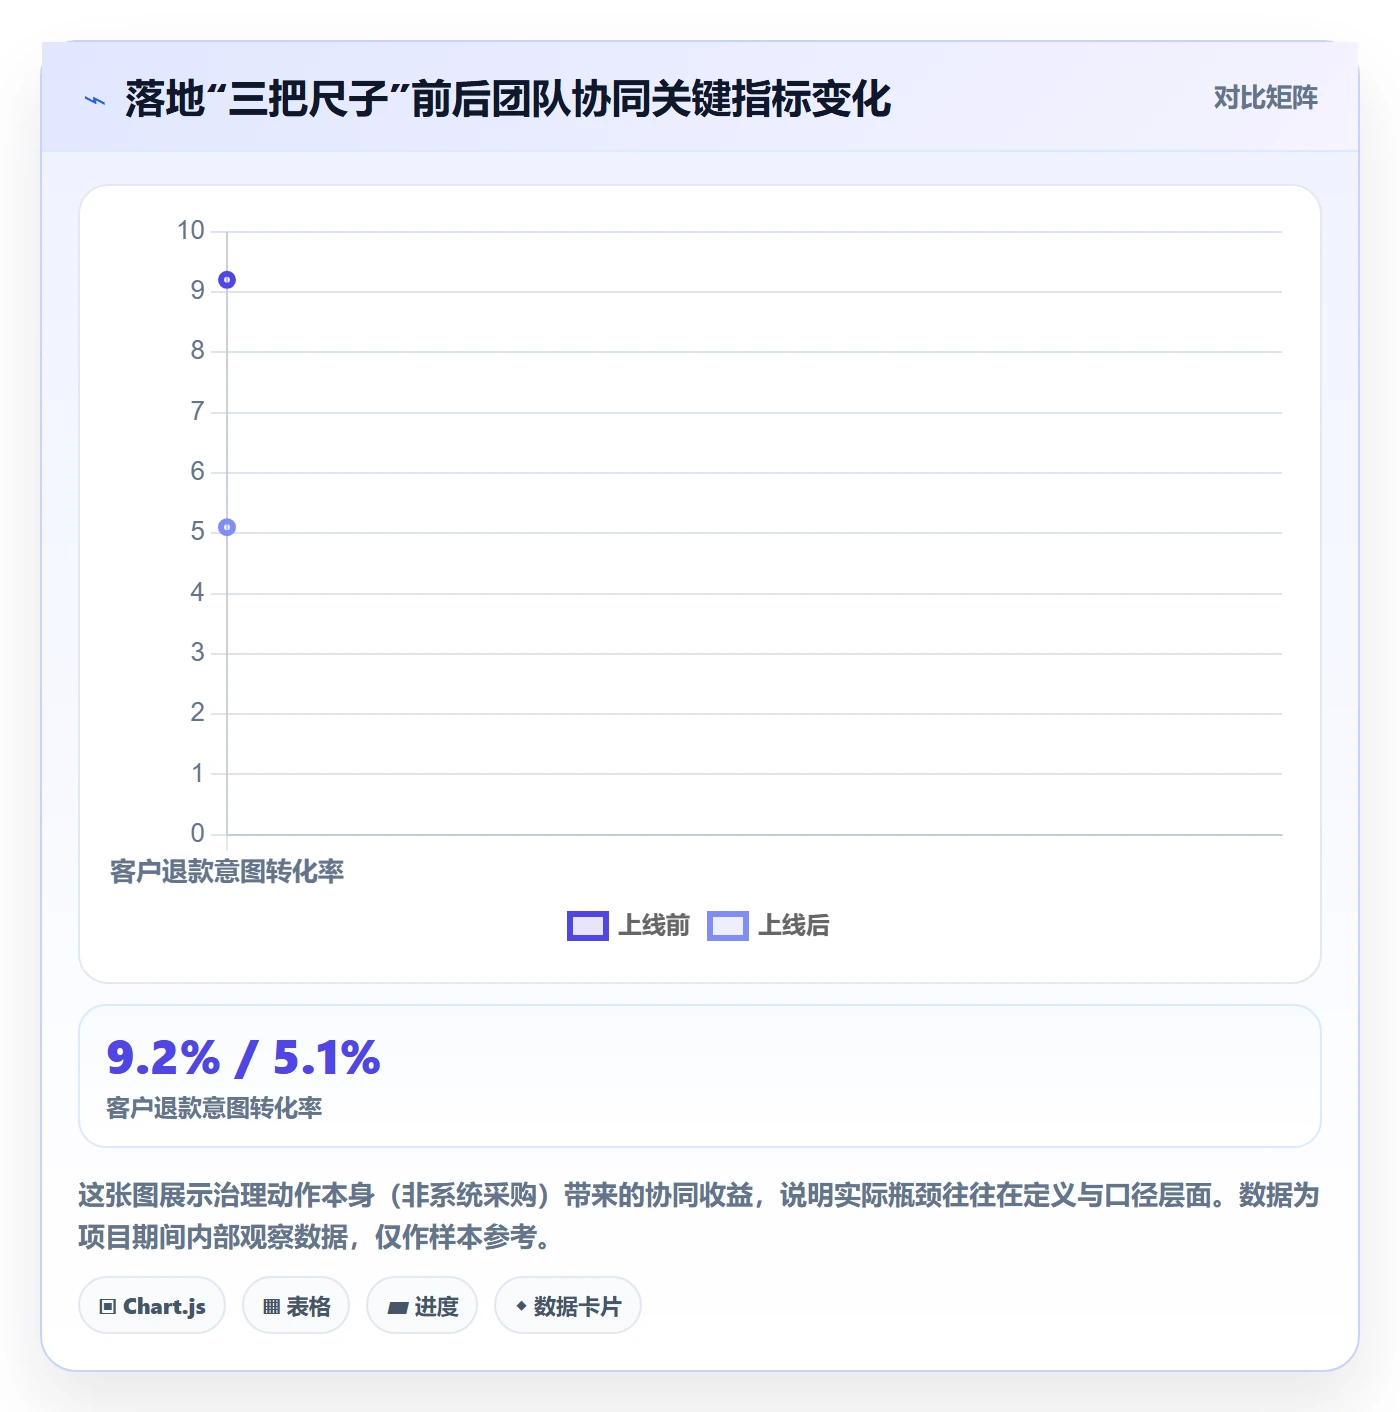Click the bar icon in 进度 tag
The width and height of the screenshot is (1400, 1412).
(x=398, y=1307)
